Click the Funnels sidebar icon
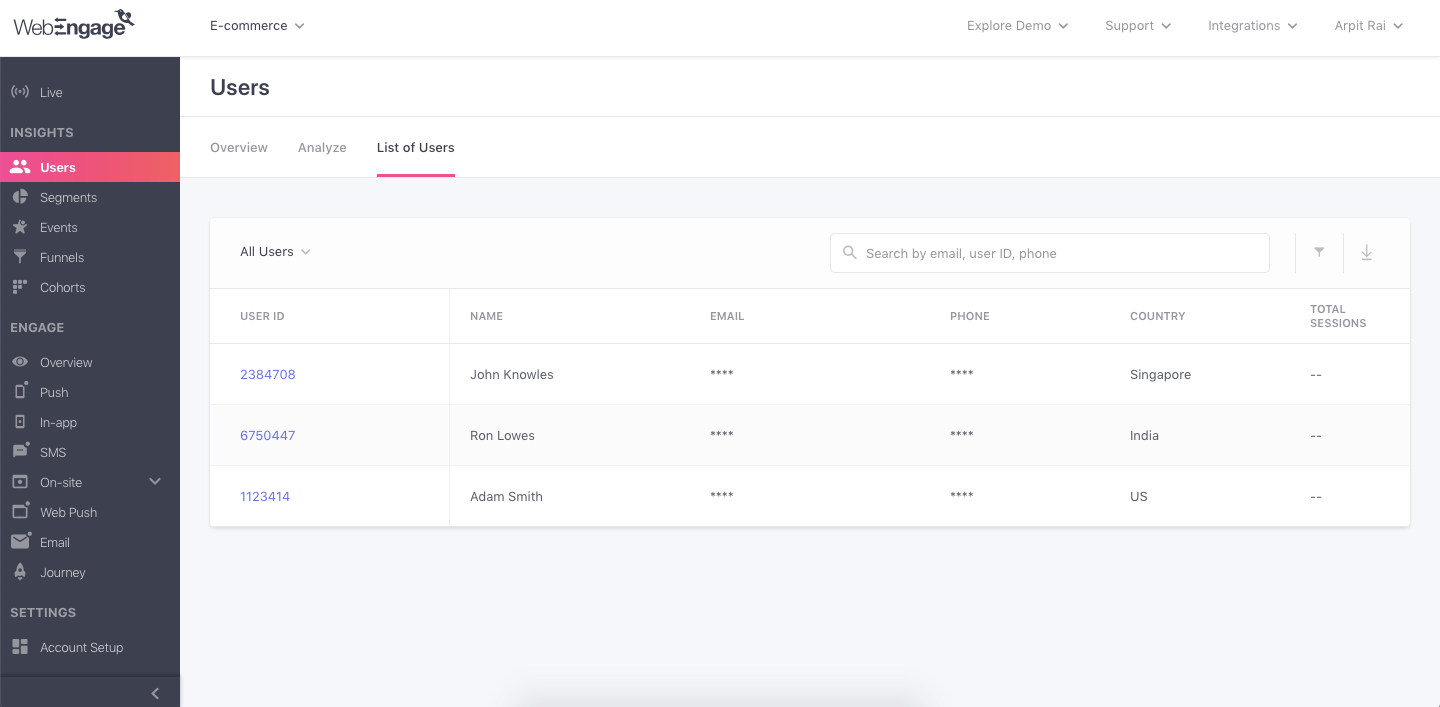Viewport: 1440px width, 707px height. click(x=20, y=257)
